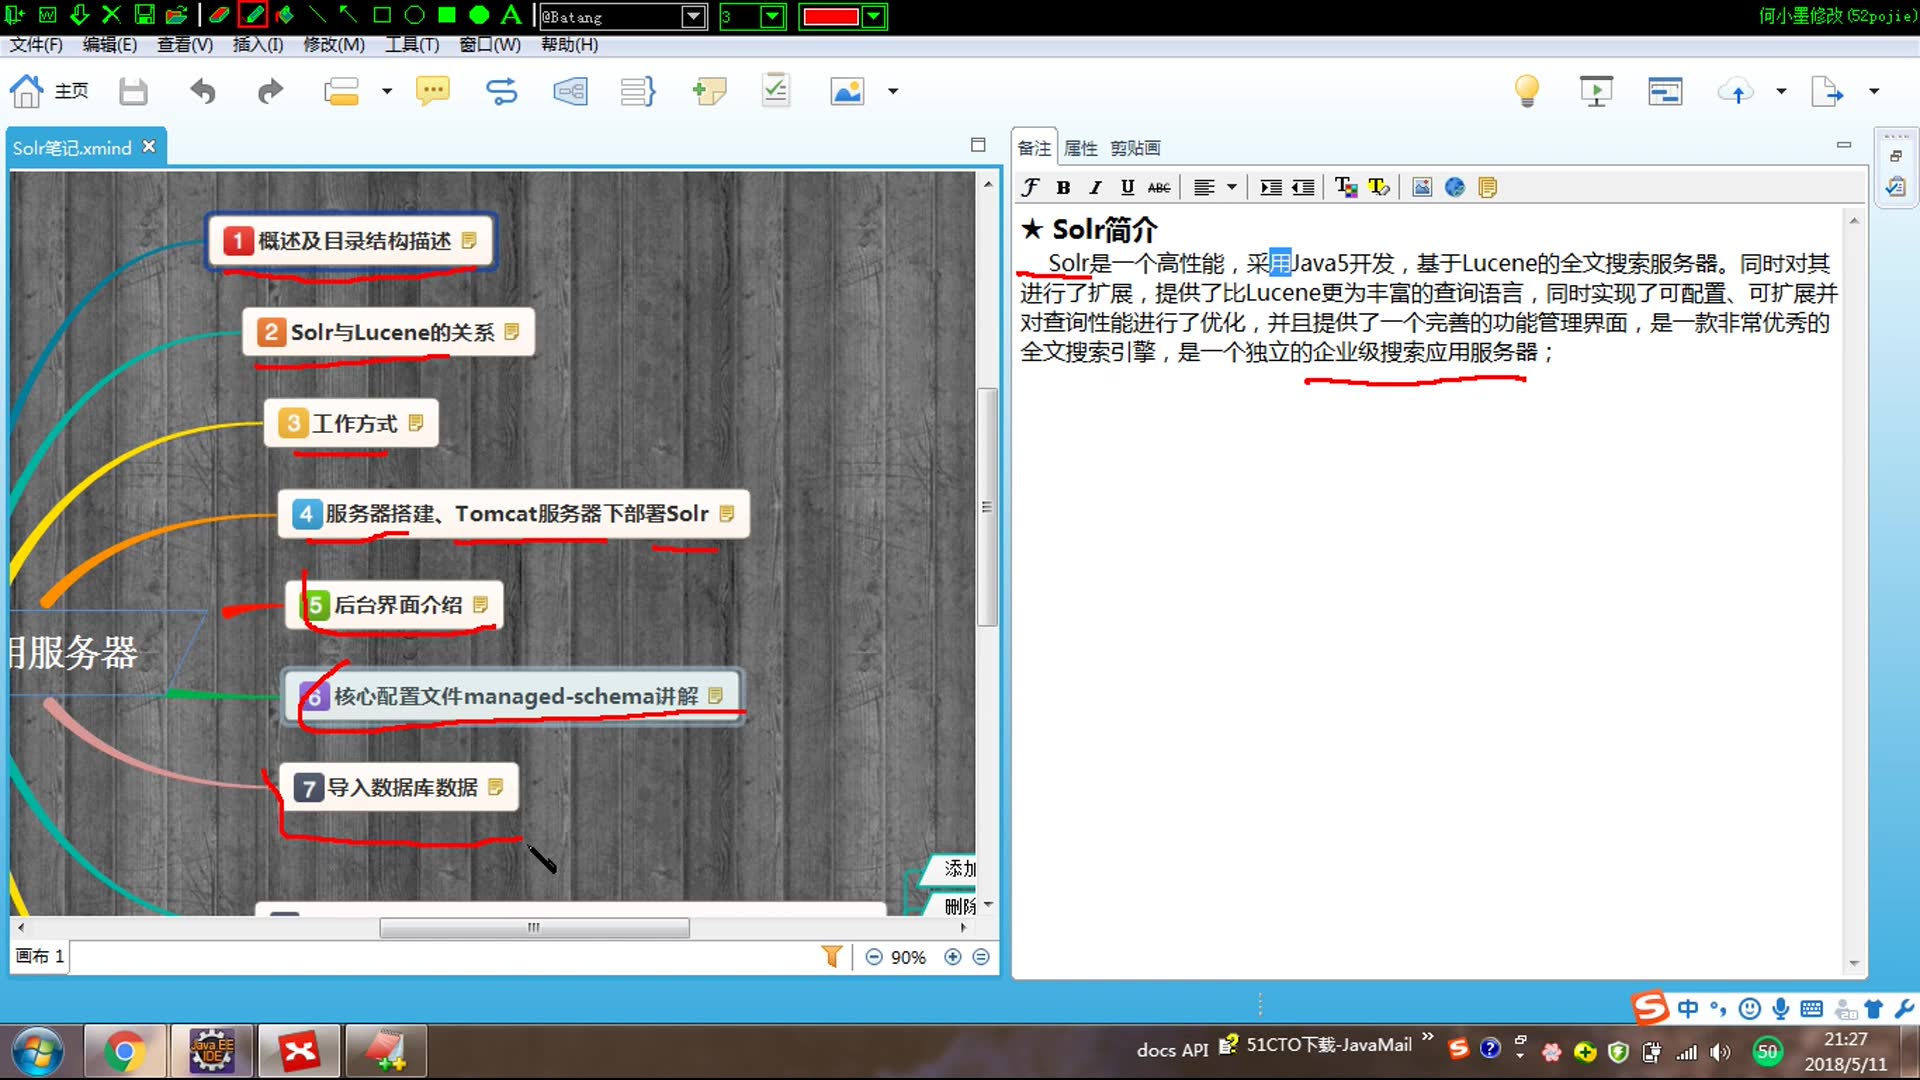Redo the action in XMind toolbar
Screen dimensions: 1920x1080
270,92
